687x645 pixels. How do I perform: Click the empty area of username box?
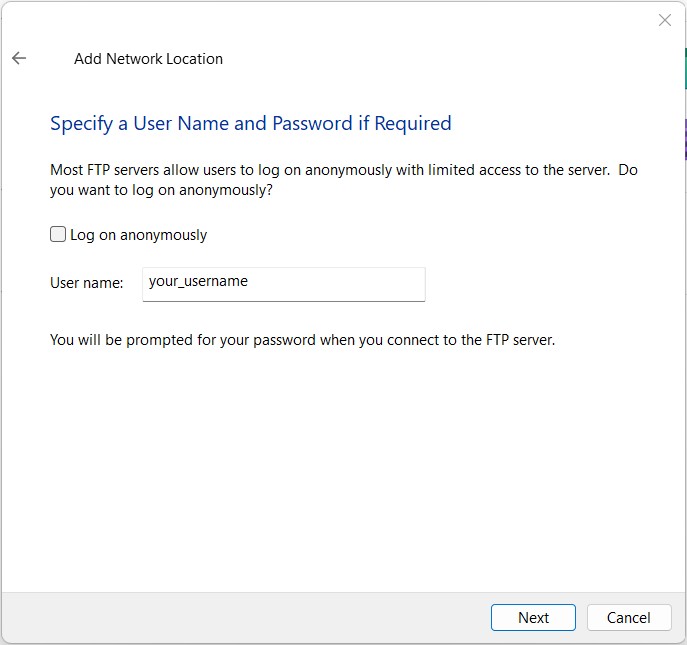coord(337,284)
